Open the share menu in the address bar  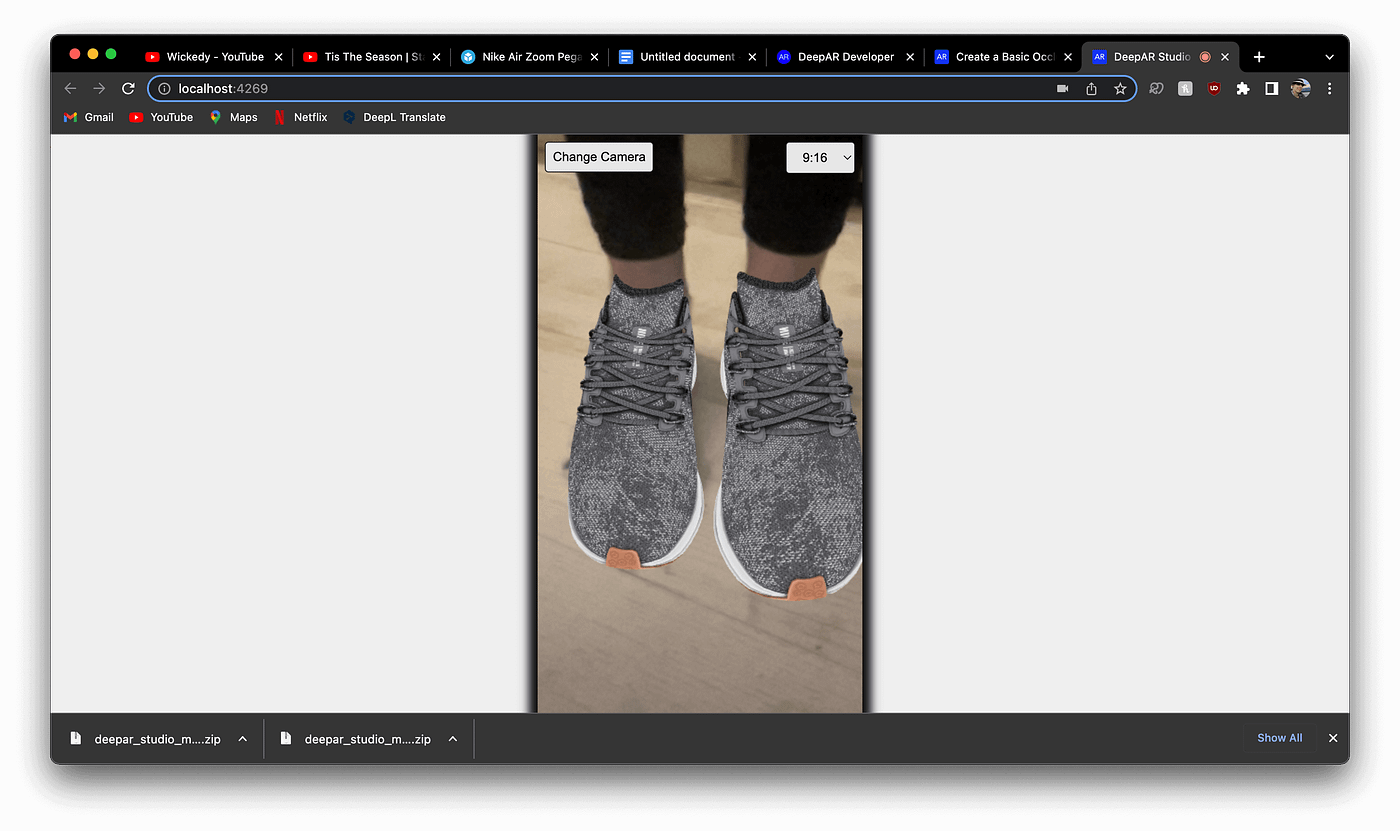point(1090,88)
